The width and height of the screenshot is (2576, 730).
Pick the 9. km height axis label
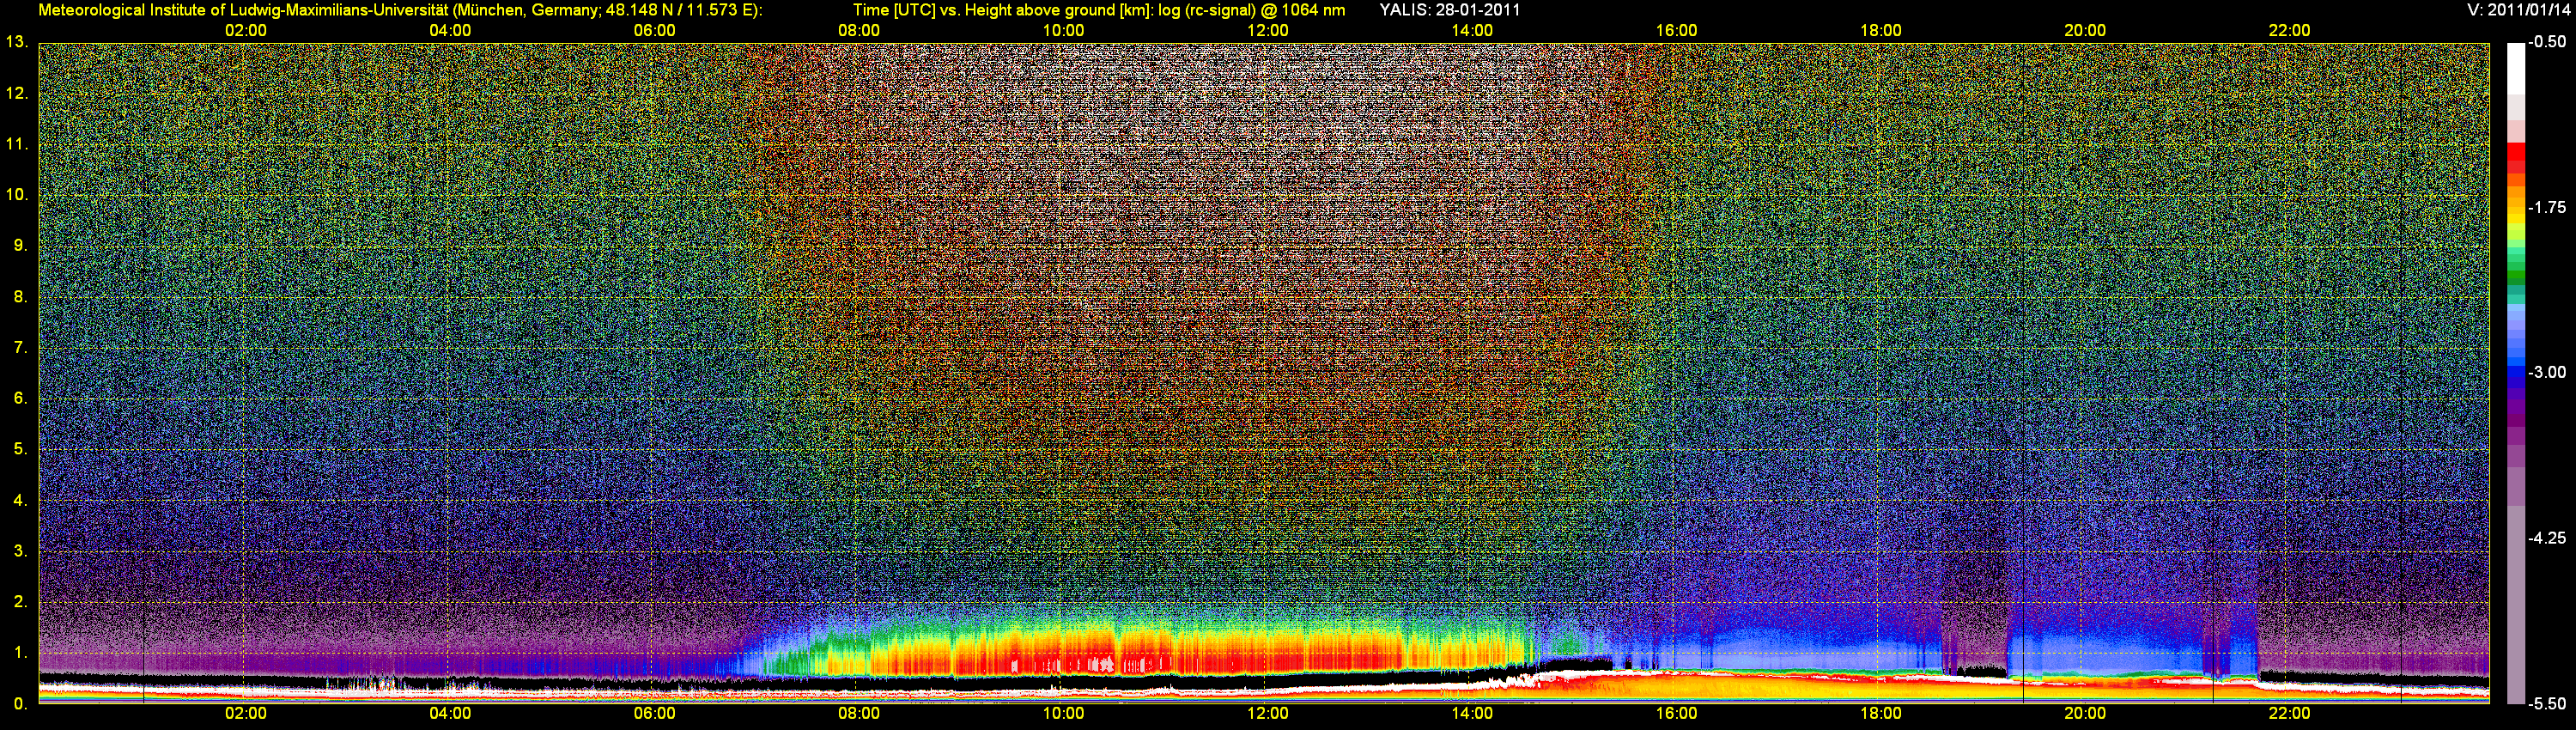pos(20,246)
